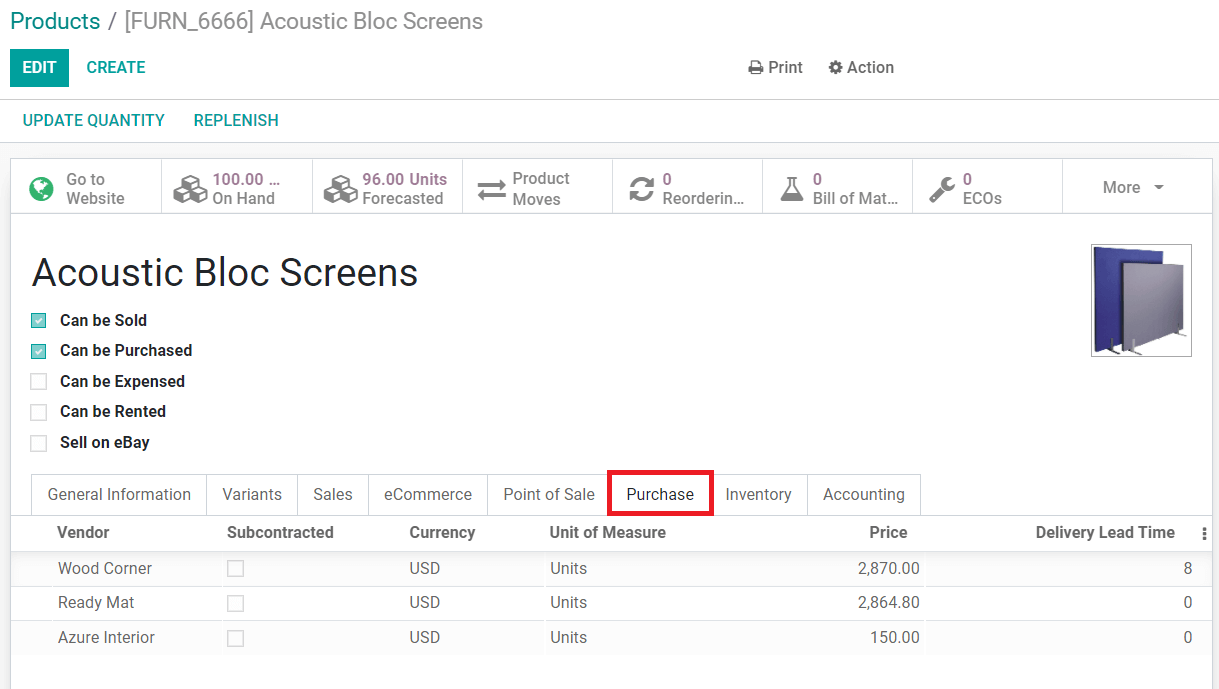
Task: Click the Forecasted units cubes icon
Action: (340, 188)
